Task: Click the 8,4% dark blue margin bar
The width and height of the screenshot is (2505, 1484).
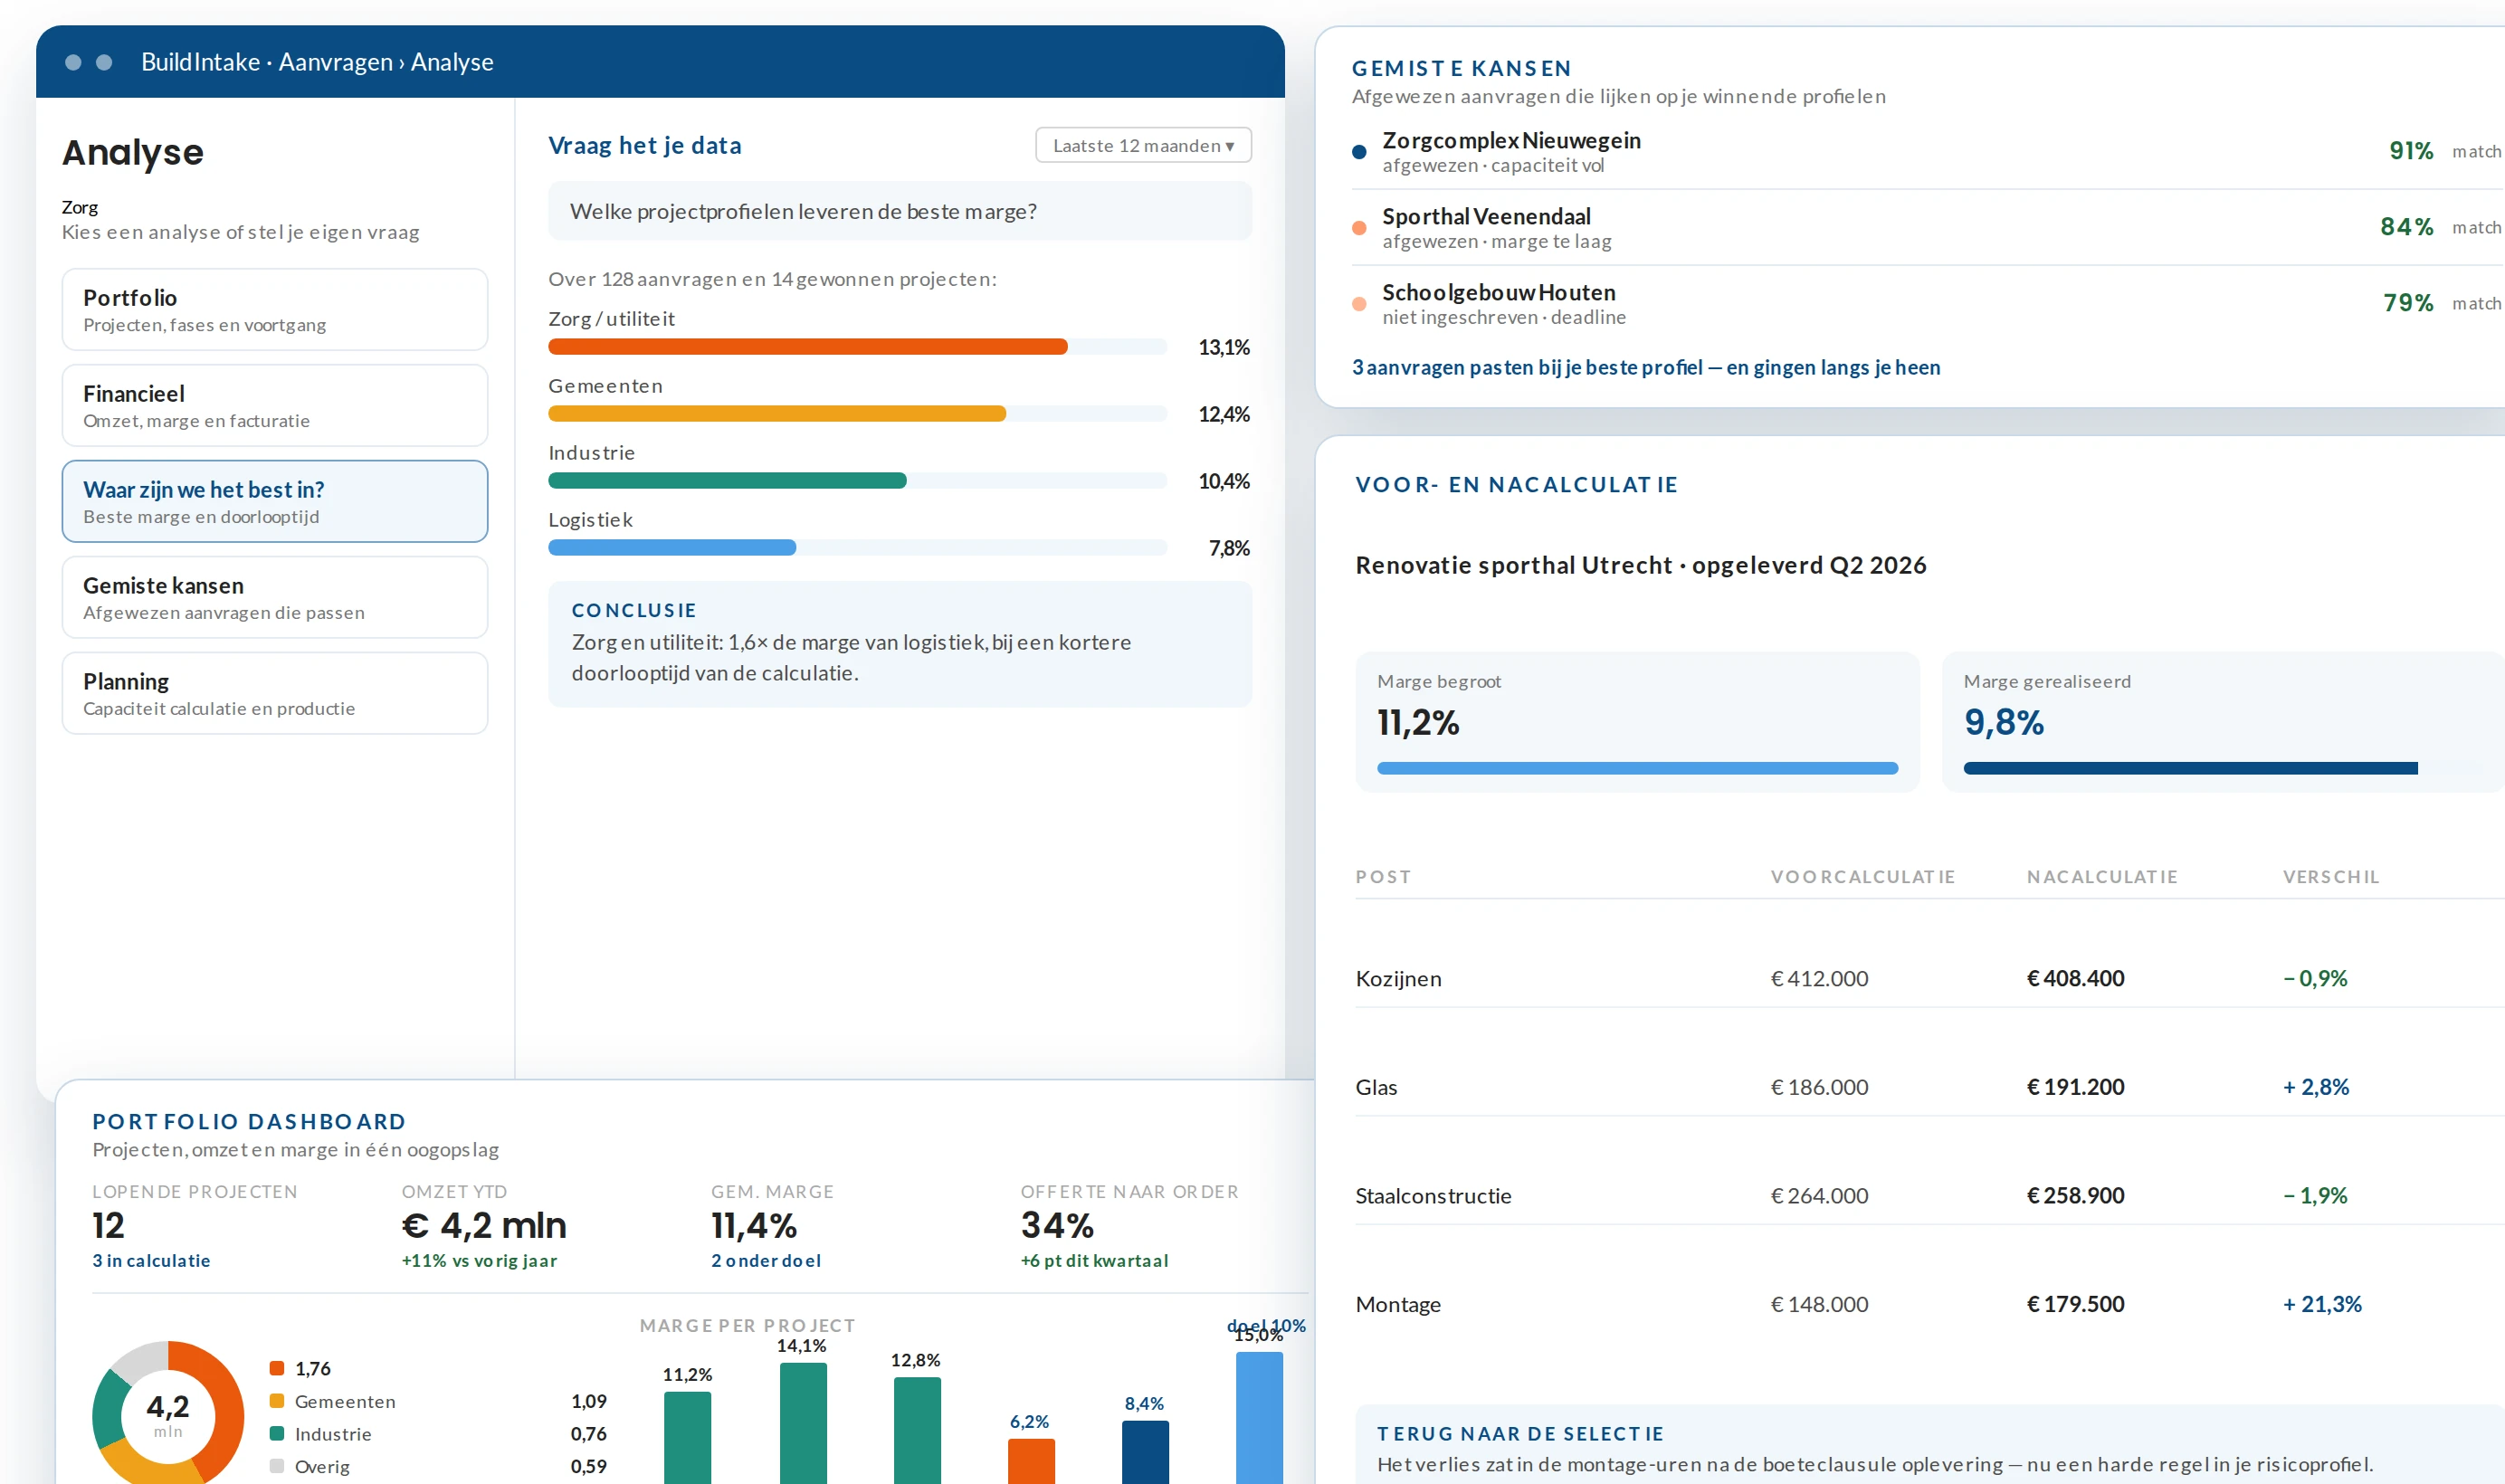Action: tap(1145, 1452)
